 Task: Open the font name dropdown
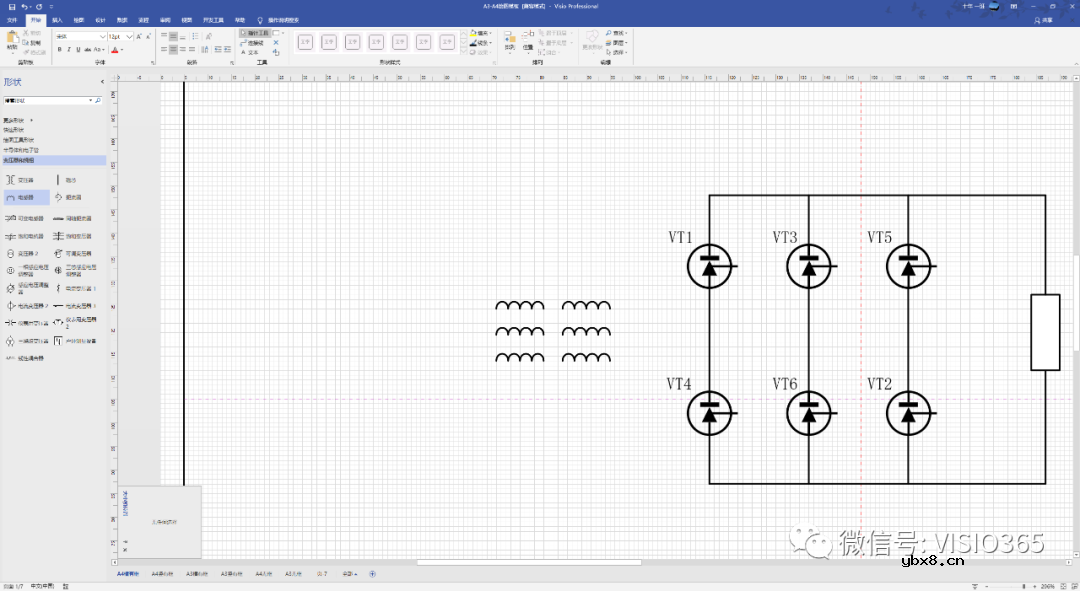pyautogui.click(x=103, y=36)
